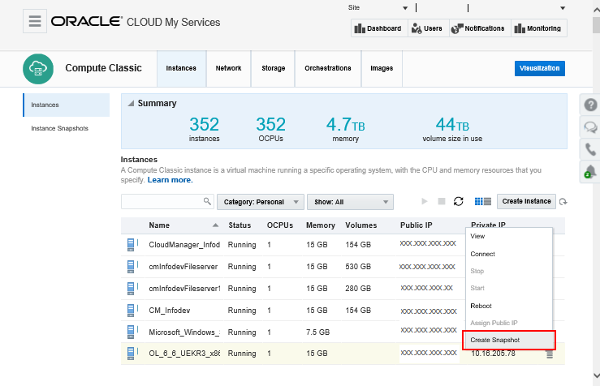Click the Memory column header
The width and height of the screenshot is (600, 386).
pyautogui.click(x=320, y=226)
